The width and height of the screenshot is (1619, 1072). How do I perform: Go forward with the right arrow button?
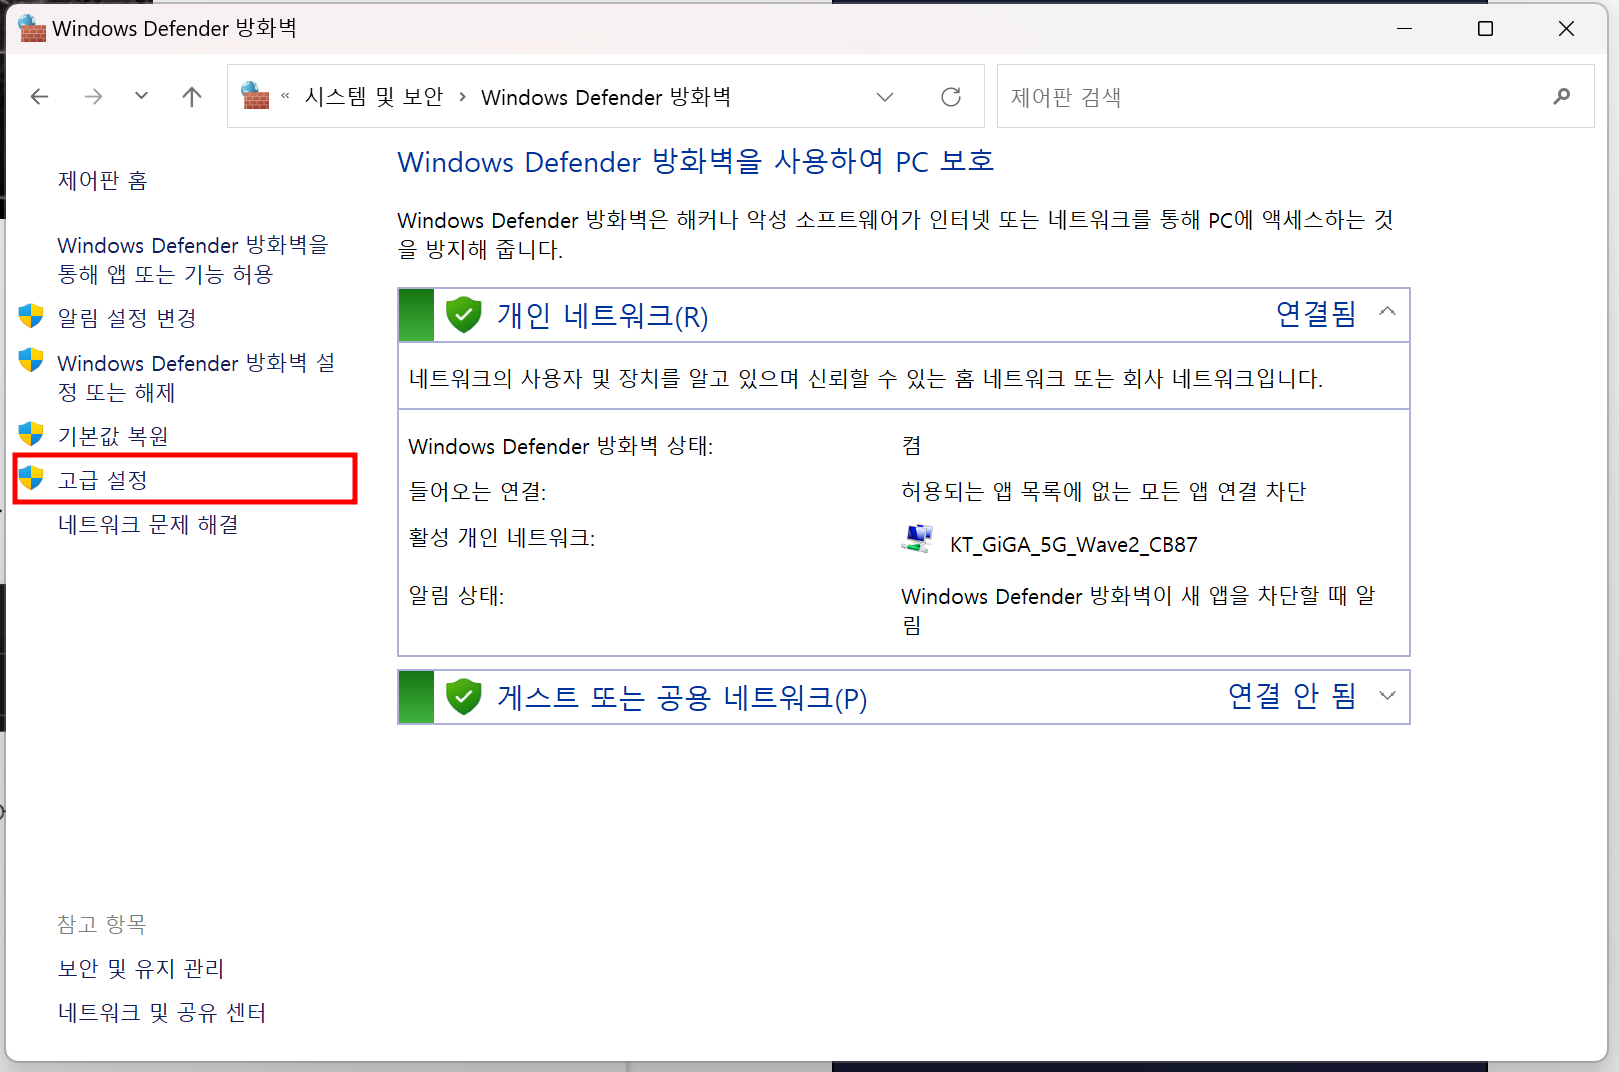(x=93, y=96)
